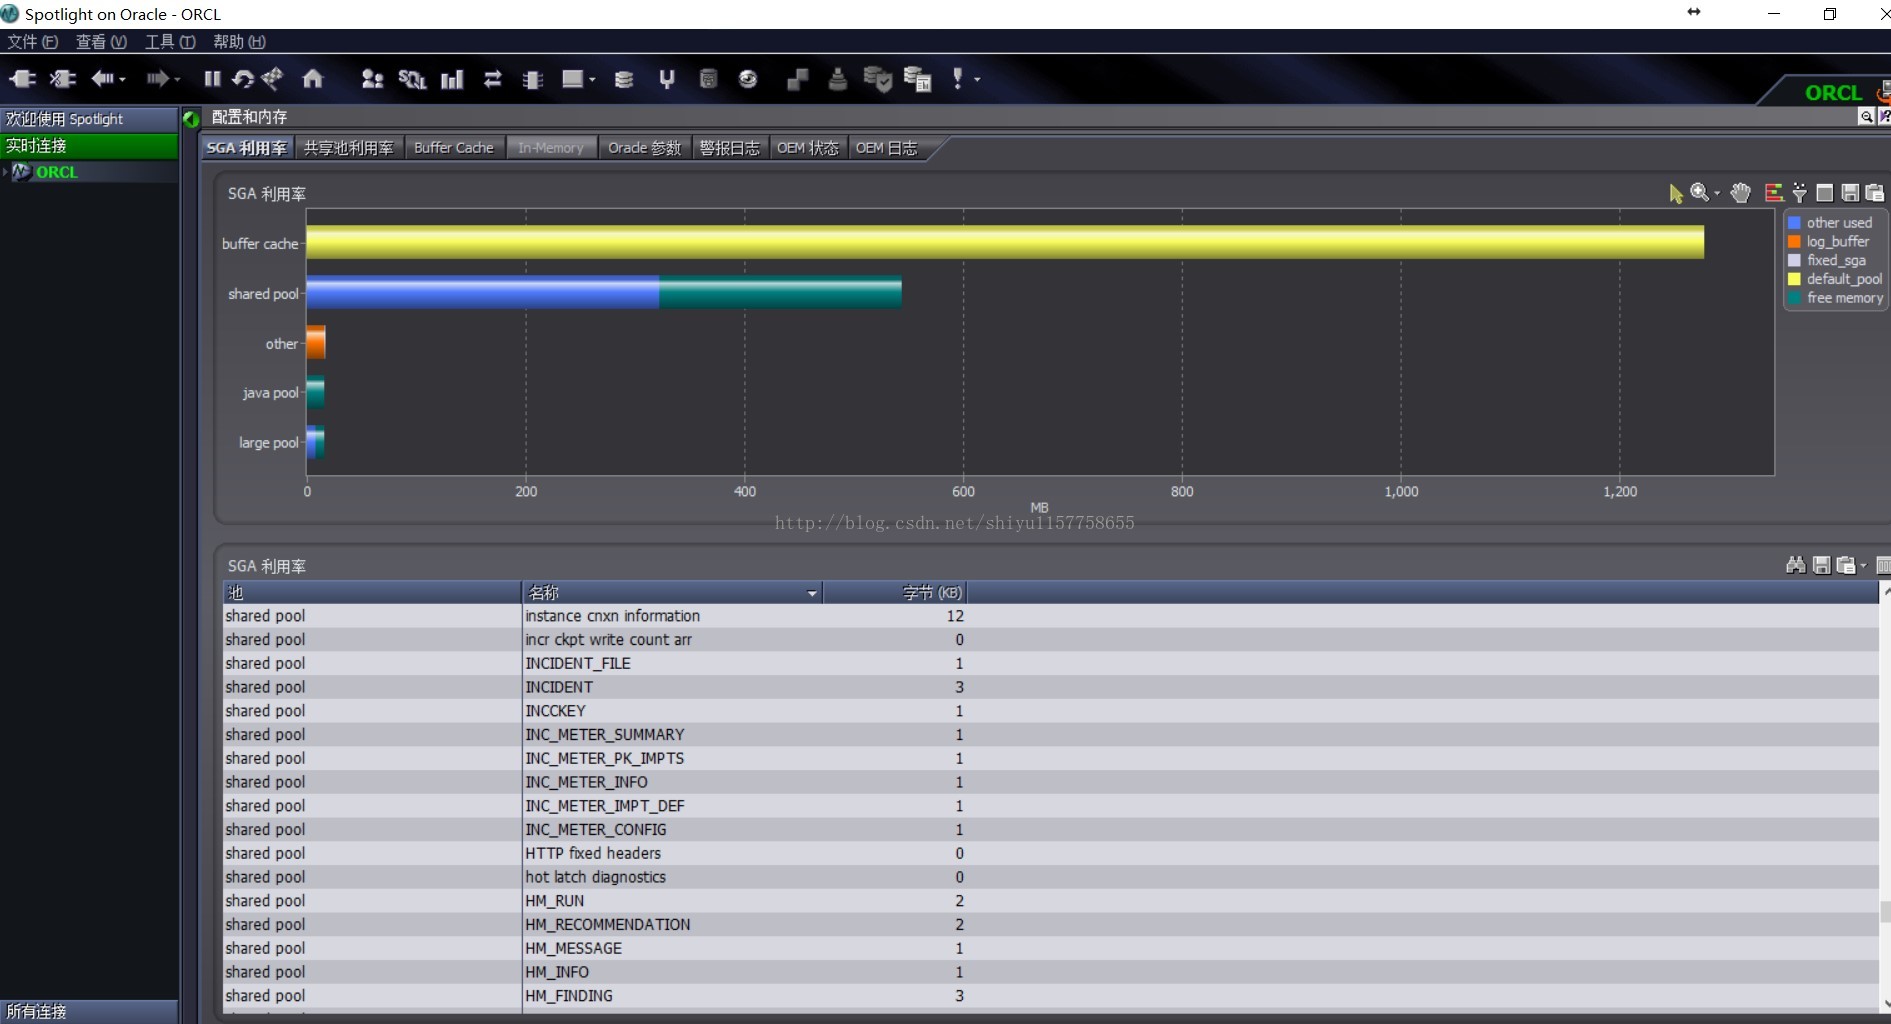Select the instance cnxn information row
This screenshot has width=1891, height=1024.
(1050, 616)
